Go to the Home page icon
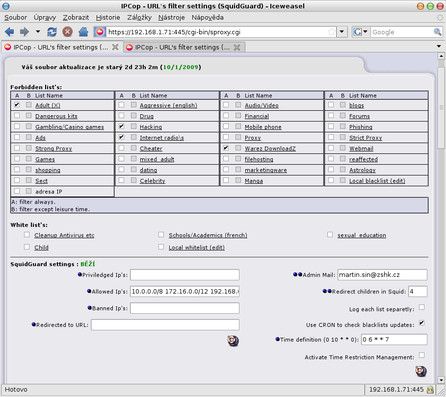 pos(83,32)
